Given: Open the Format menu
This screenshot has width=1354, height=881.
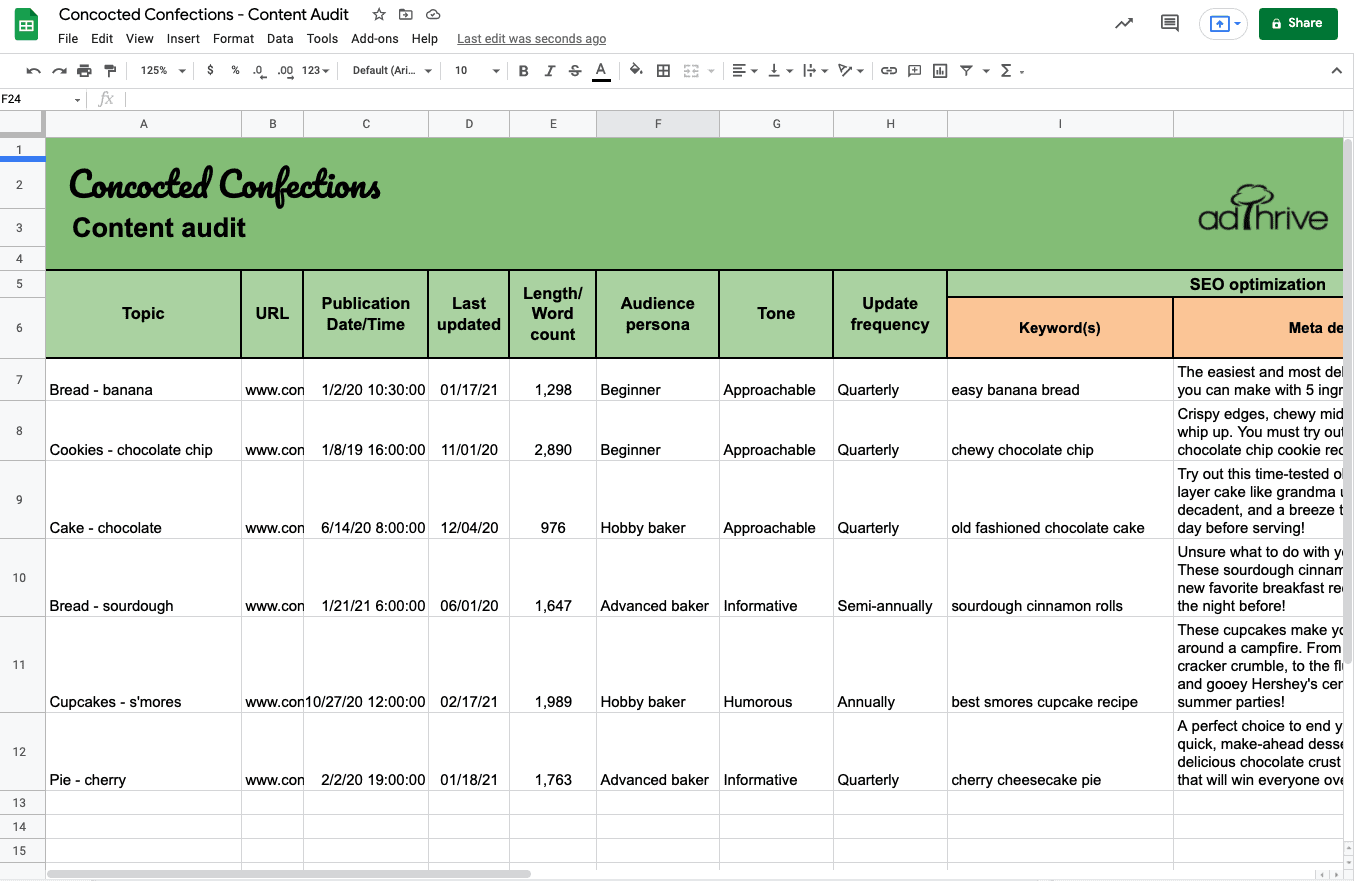Looking at the screenshot, I should click(x=233, y=39).
